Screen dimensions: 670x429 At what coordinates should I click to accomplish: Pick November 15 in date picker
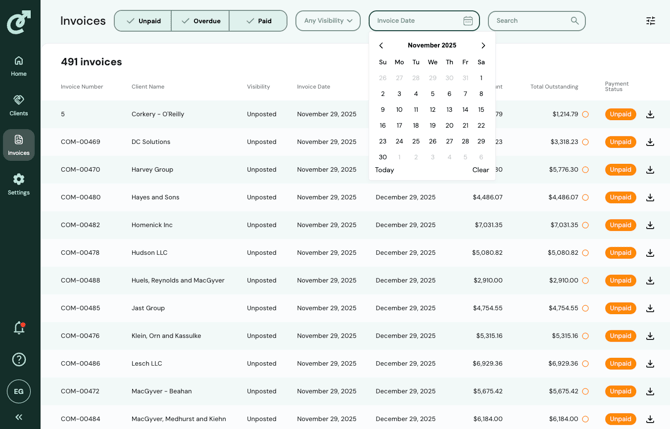481,110
